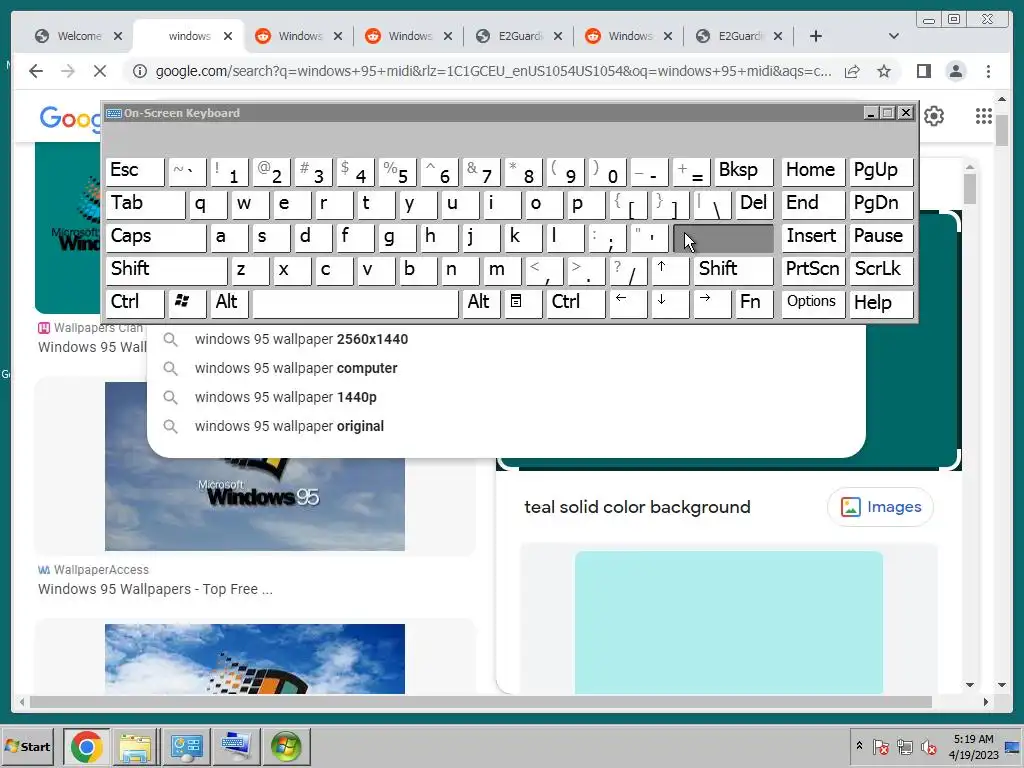Click the Chrome forward arrow
The image size is (1024, 768).
point(68,71)
